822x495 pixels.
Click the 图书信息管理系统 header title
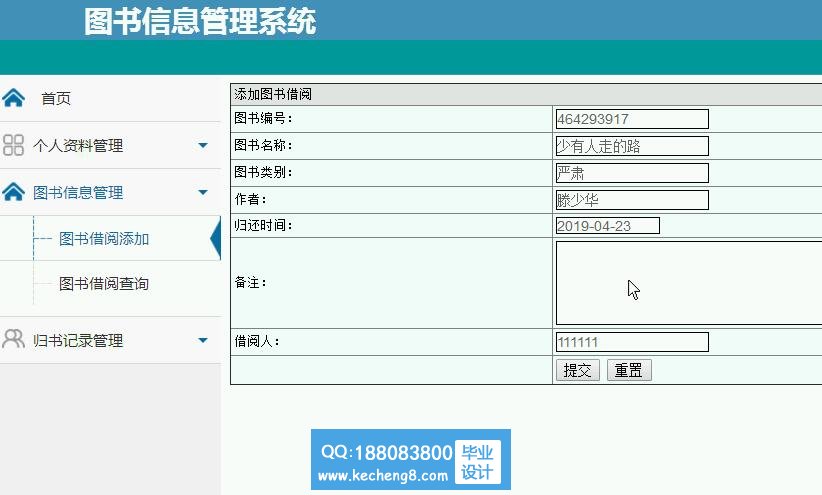[x=200, y=21]
